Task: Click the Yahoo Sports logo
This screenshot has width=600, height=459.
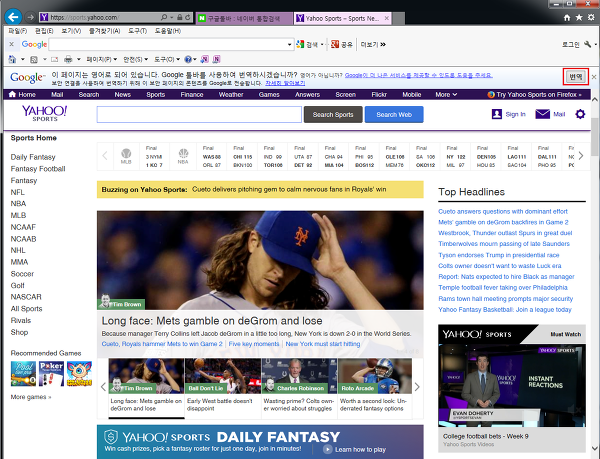Action: 45,113
